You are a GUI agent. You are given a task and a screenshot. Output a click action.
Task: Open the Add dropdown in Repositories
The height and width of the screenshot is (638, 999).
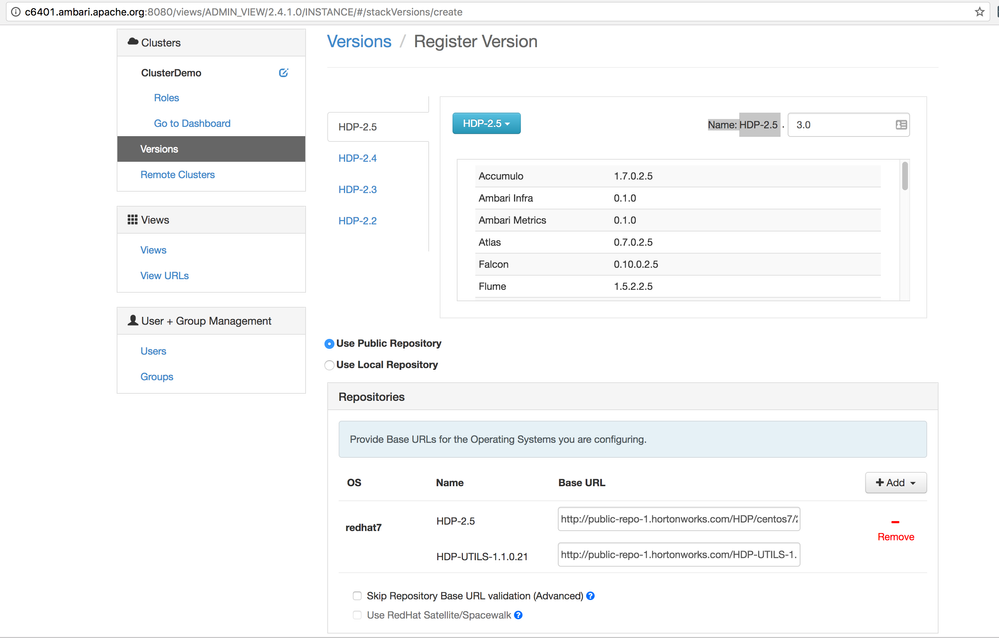pyautogui.click(x=895, y=482)
